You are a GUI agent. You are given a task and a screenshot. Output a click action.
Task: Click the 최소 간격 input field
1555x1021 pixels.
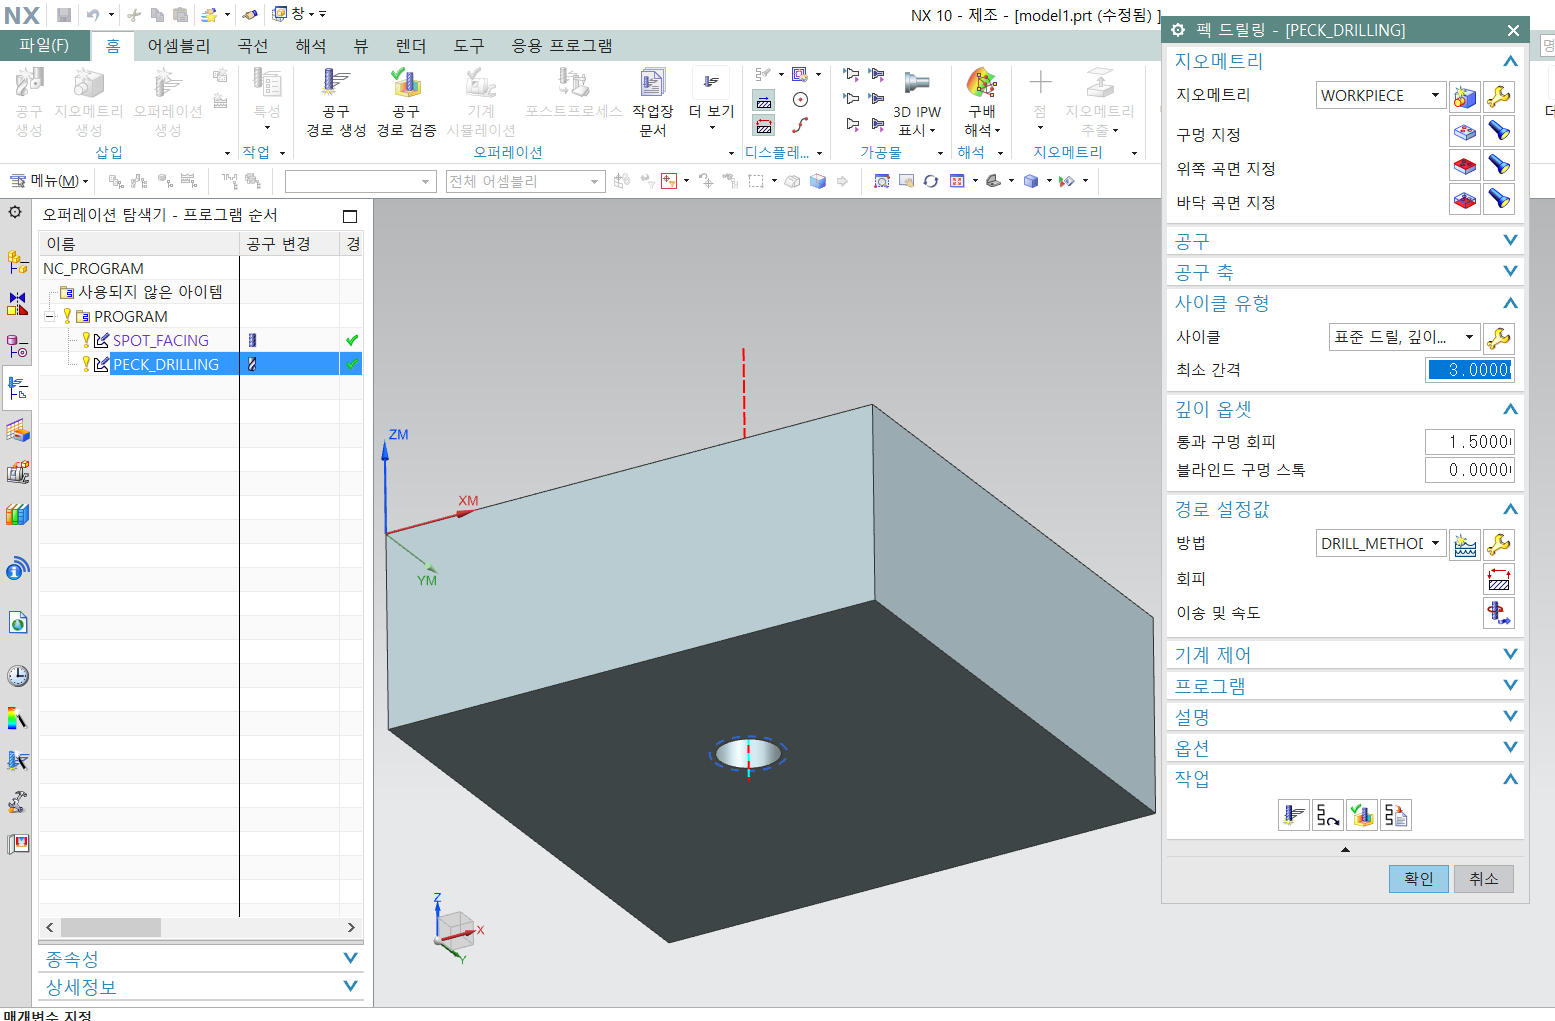[1469, 370]
